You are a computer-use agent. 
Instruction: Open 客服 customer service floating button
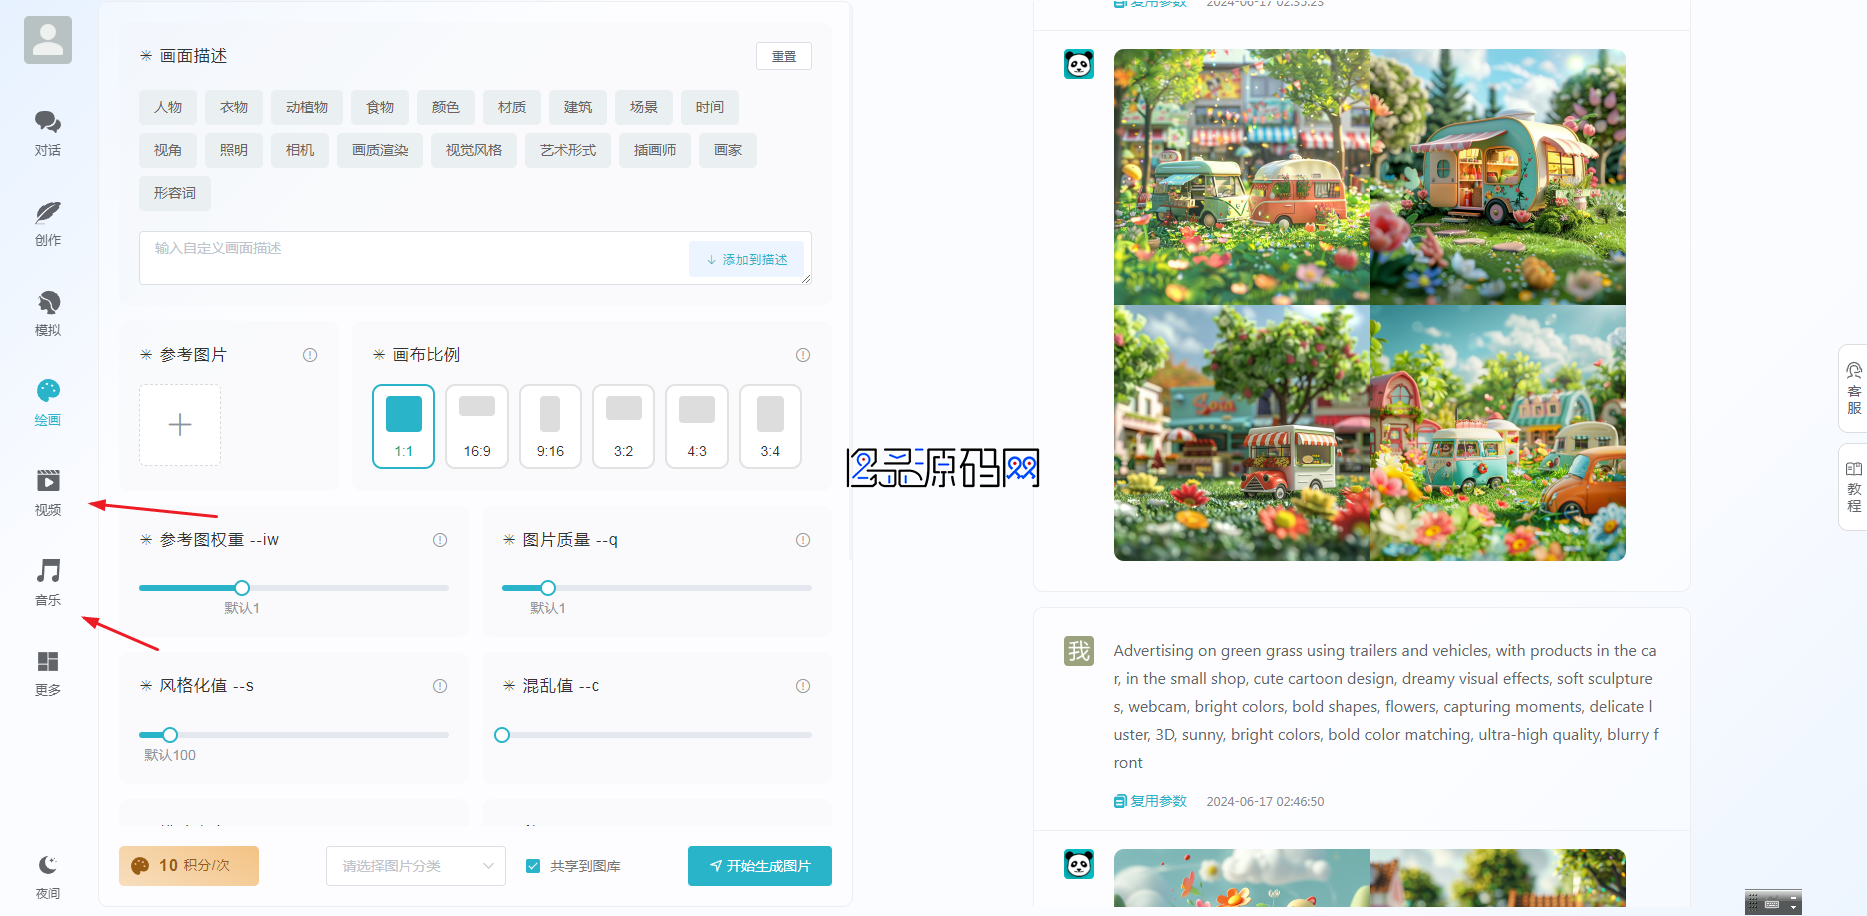coord(1854,388)
